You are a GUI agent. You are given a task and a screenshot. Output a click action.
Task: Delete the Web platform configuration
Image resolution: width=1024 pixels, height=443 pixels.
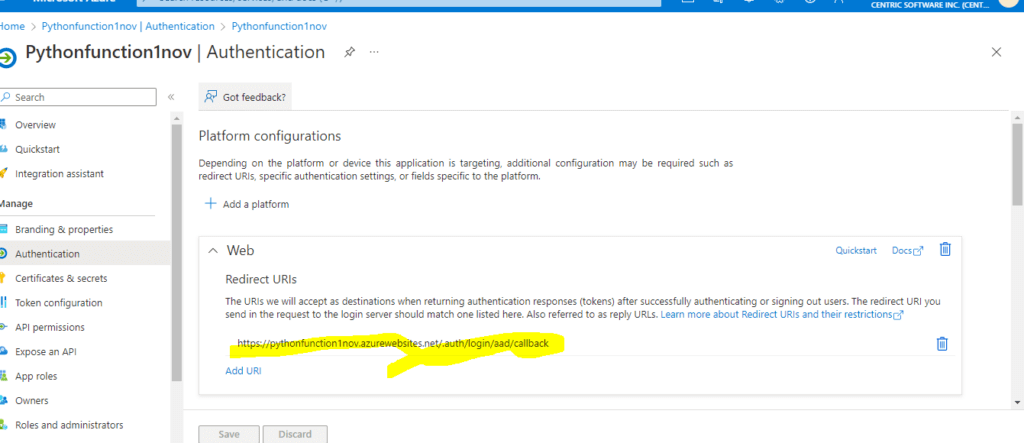click(945, 249)
